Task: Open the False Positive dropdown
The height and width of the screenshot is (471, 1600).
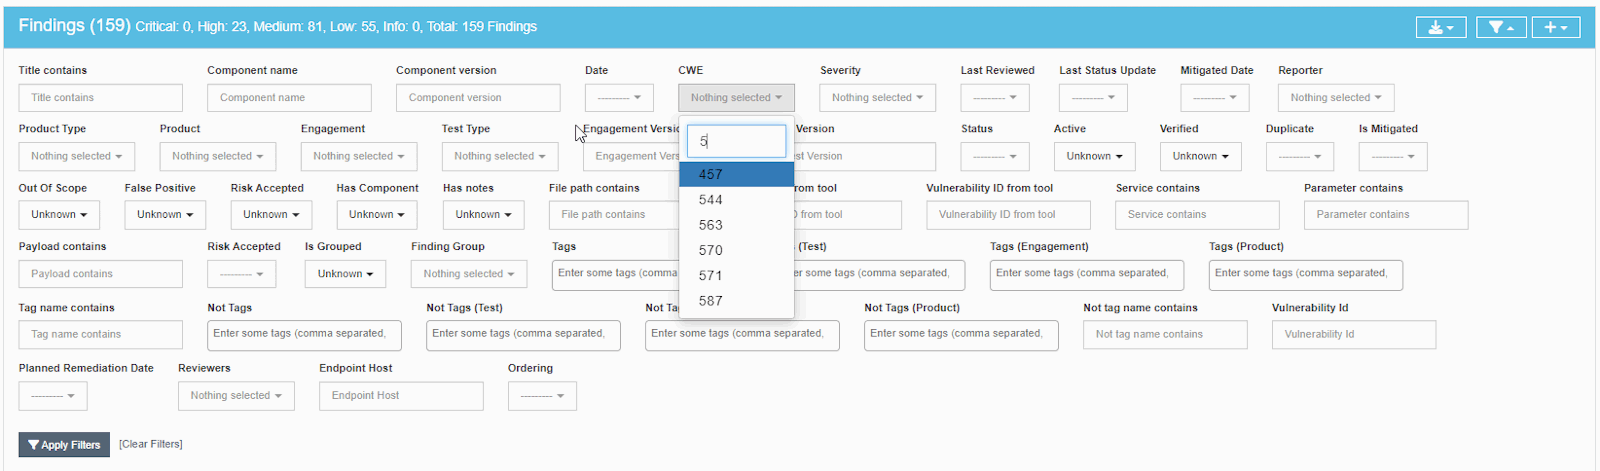Action: point(165,215)
